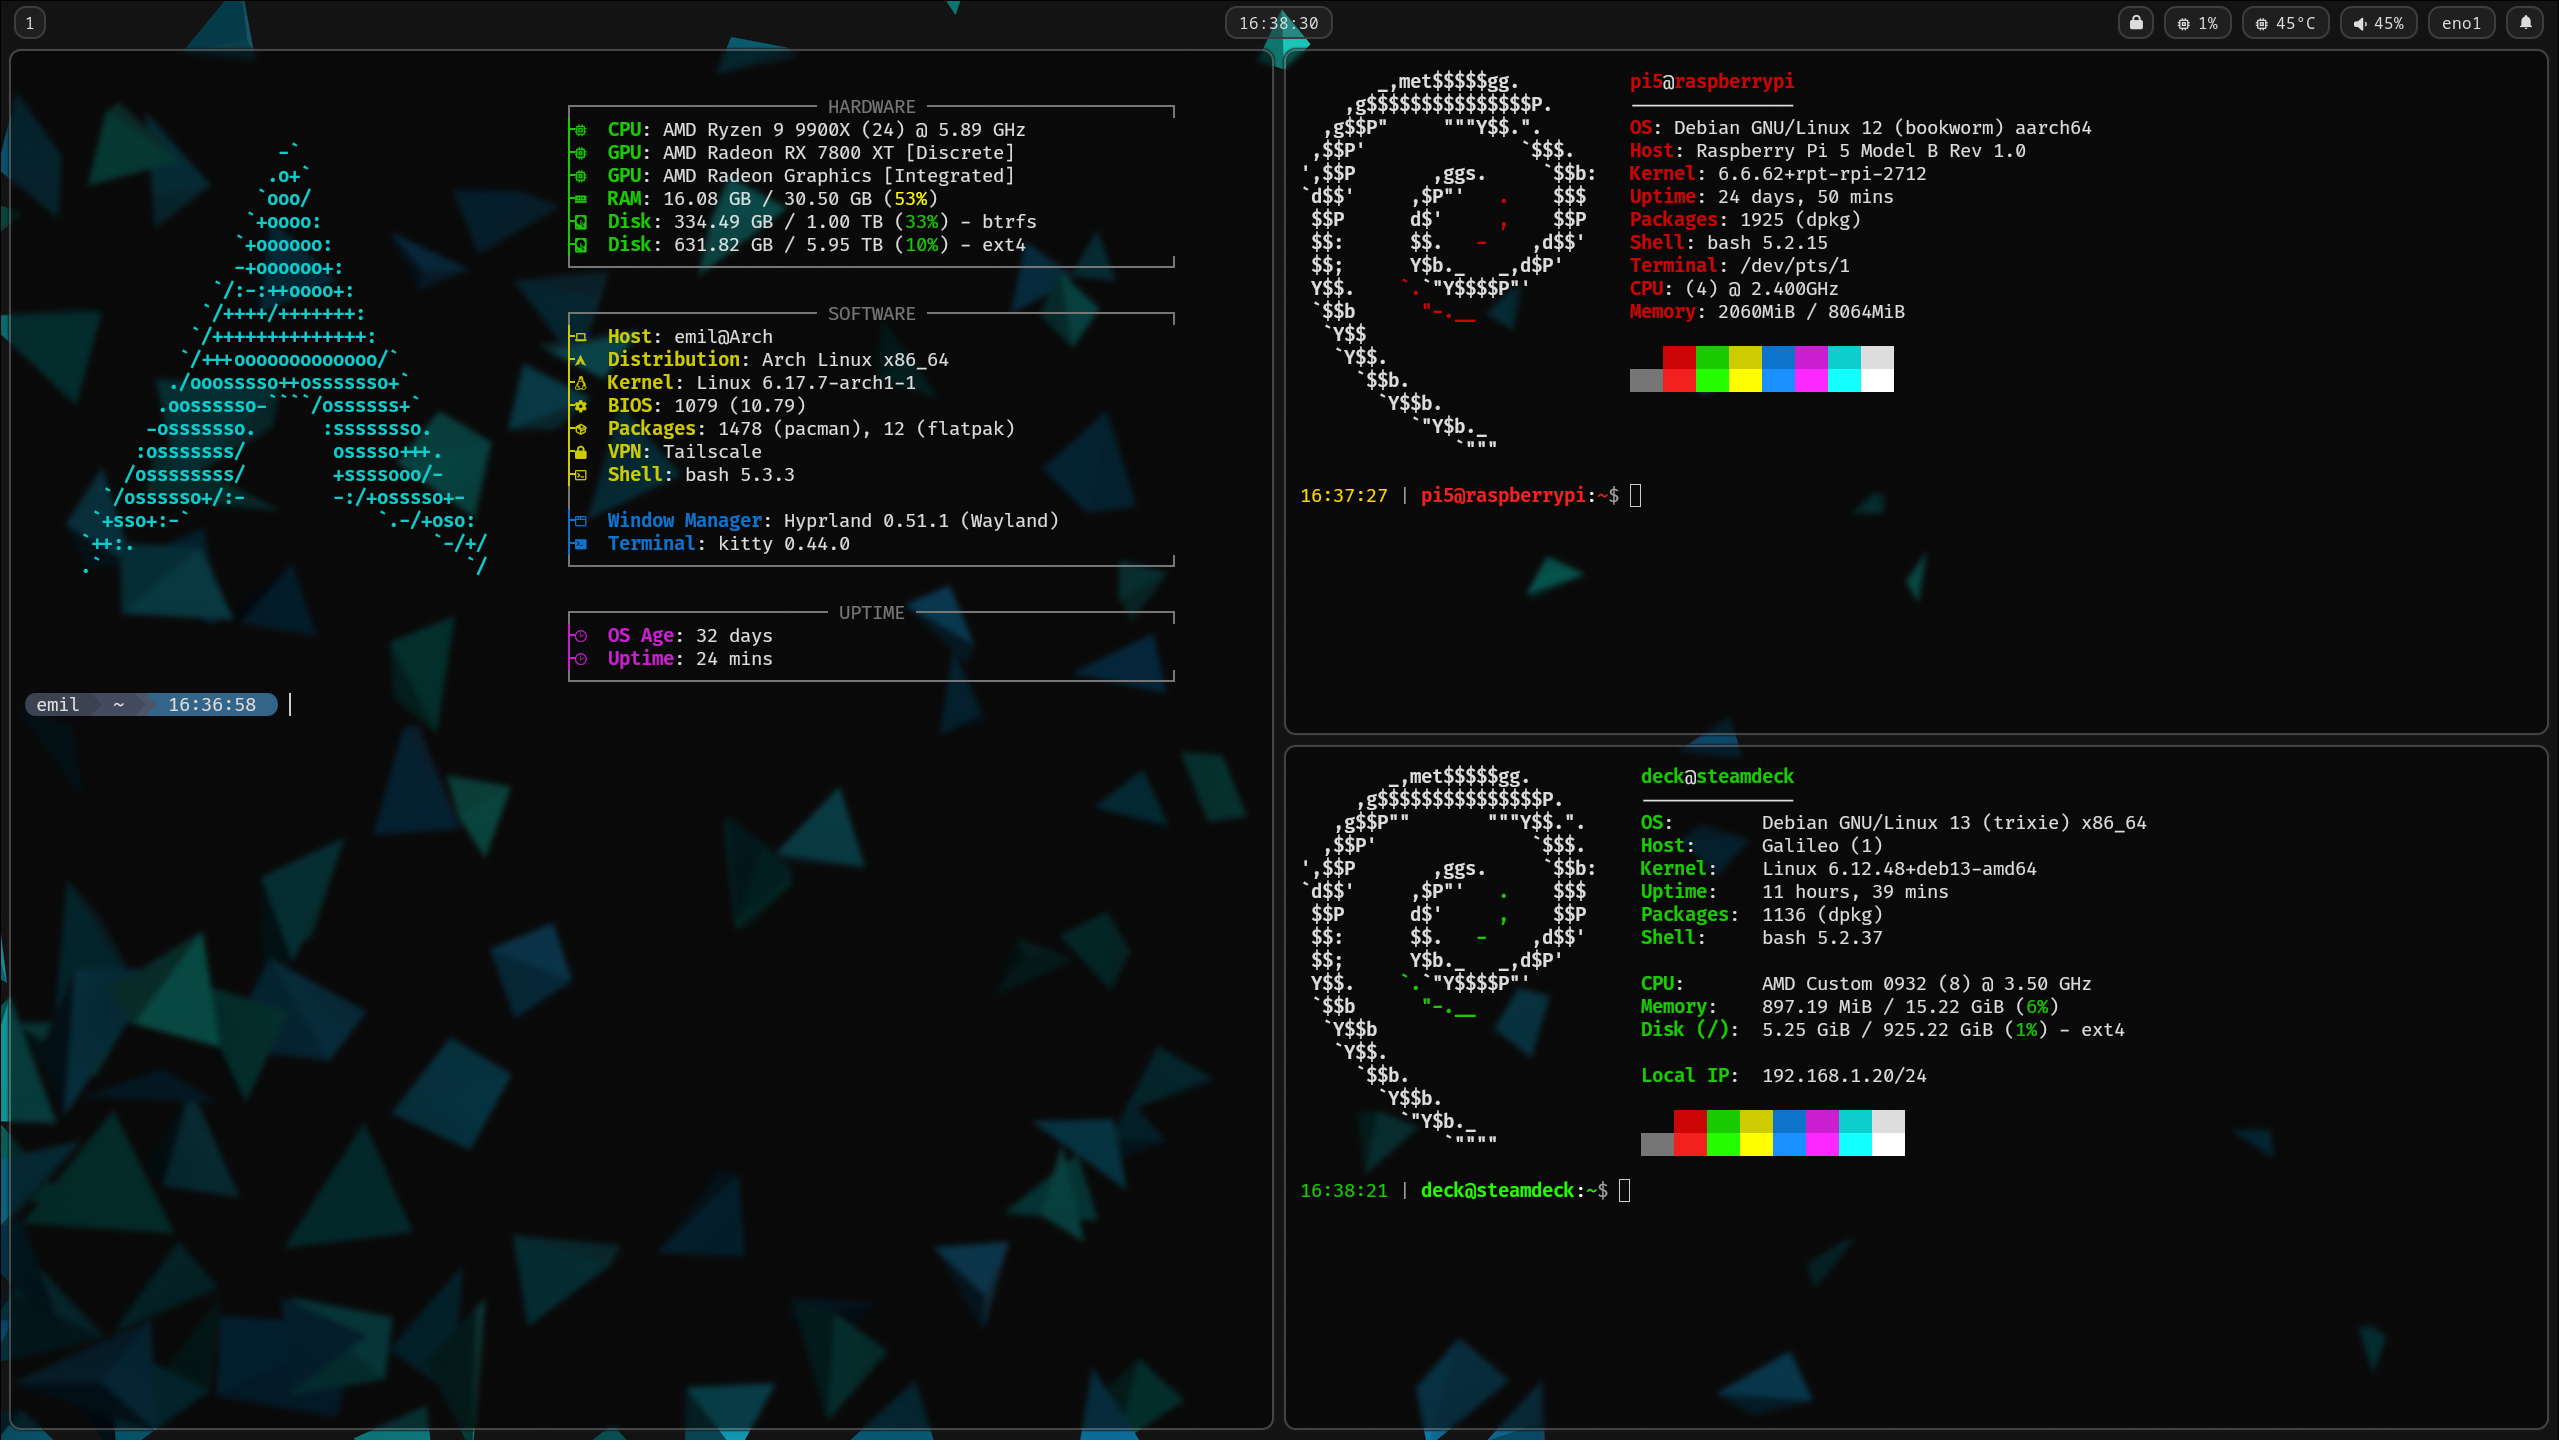This screenshot has height=1441, width=2559.
Task: Click the 16:38:30 clock in the bar
Action: point(1278,23)
